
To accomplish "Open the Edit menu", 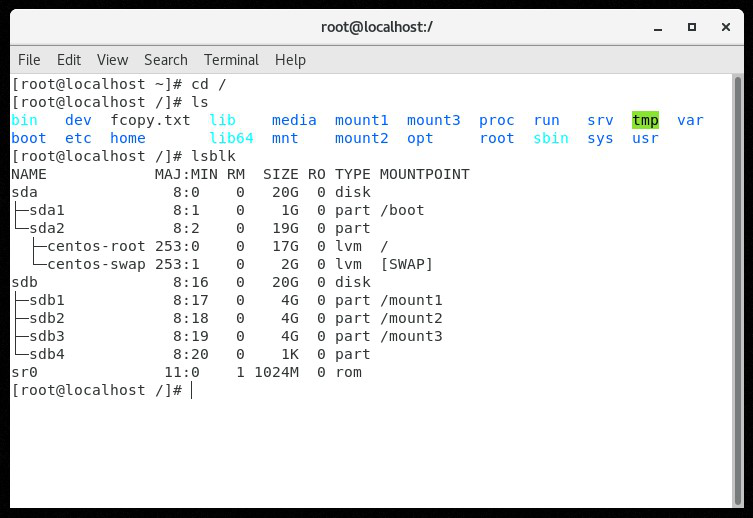I will tap(69, 60).
